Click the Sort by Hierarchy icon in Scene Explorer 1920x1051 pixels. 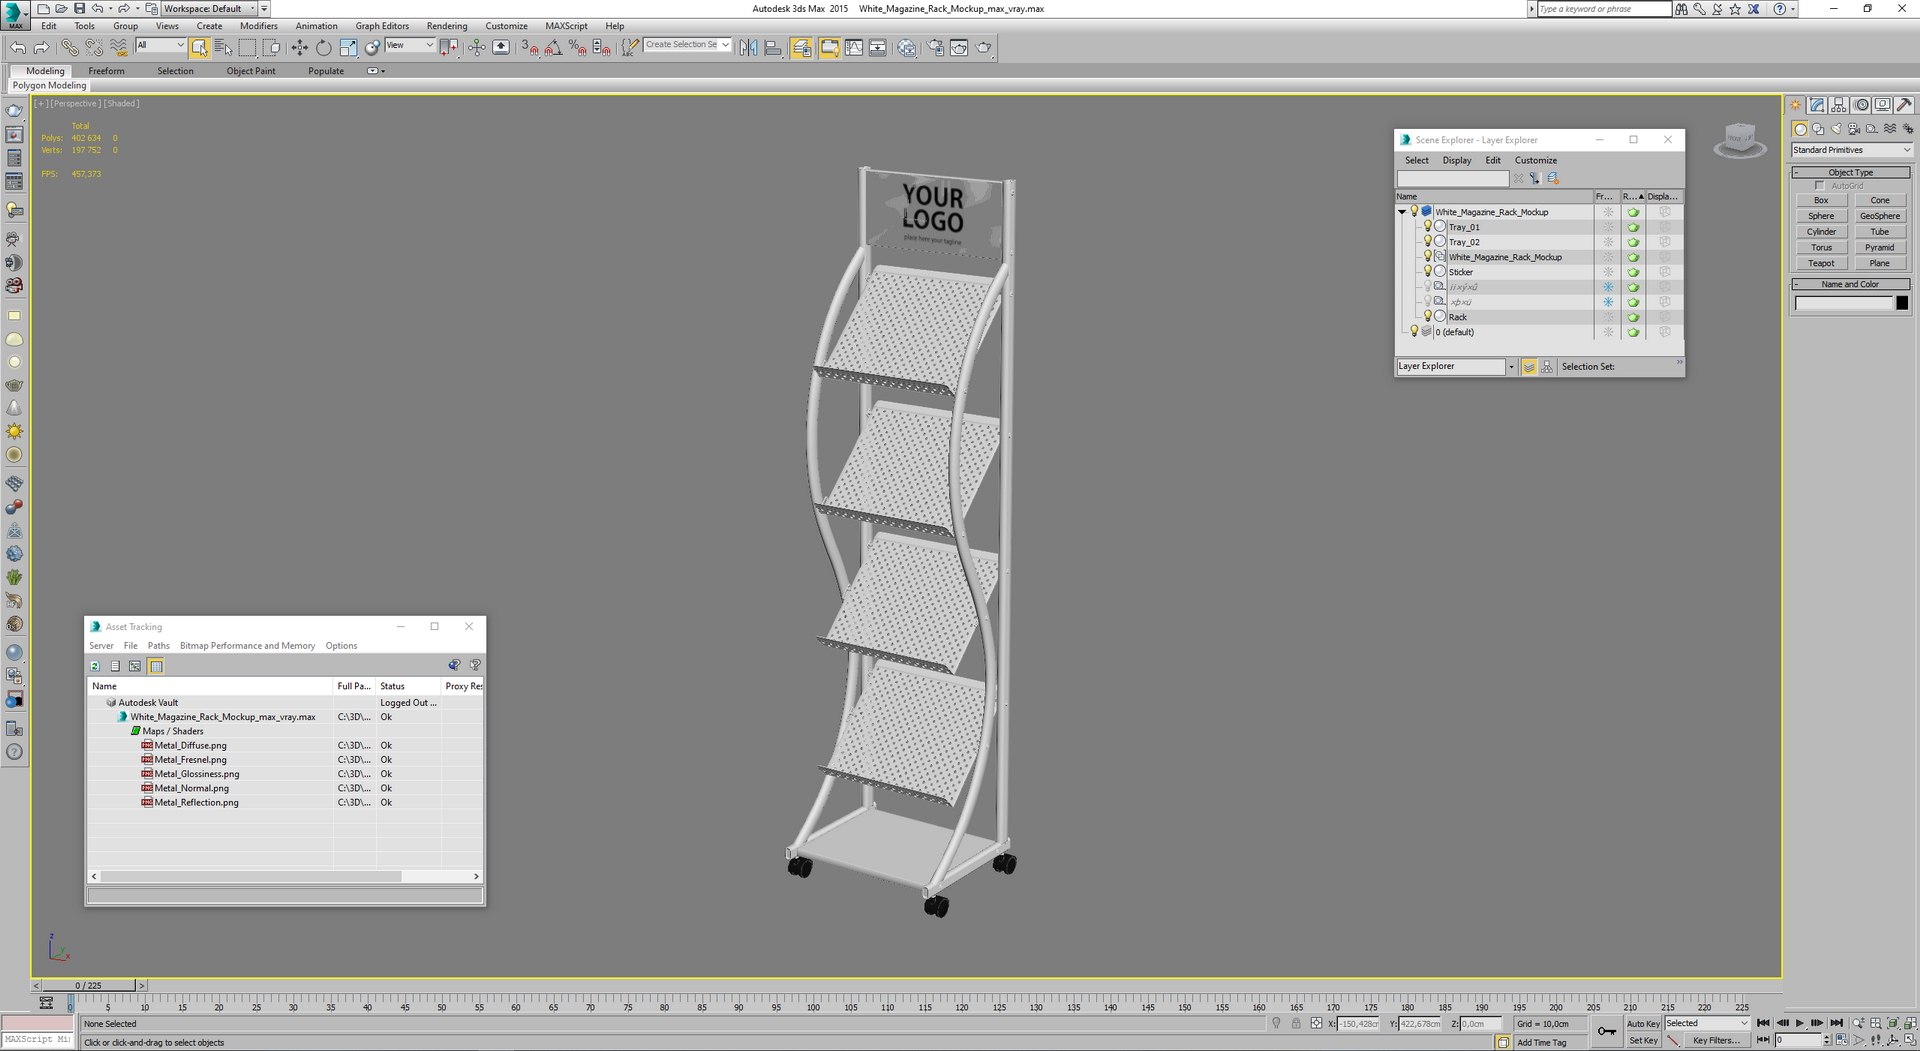point(1547,367)
